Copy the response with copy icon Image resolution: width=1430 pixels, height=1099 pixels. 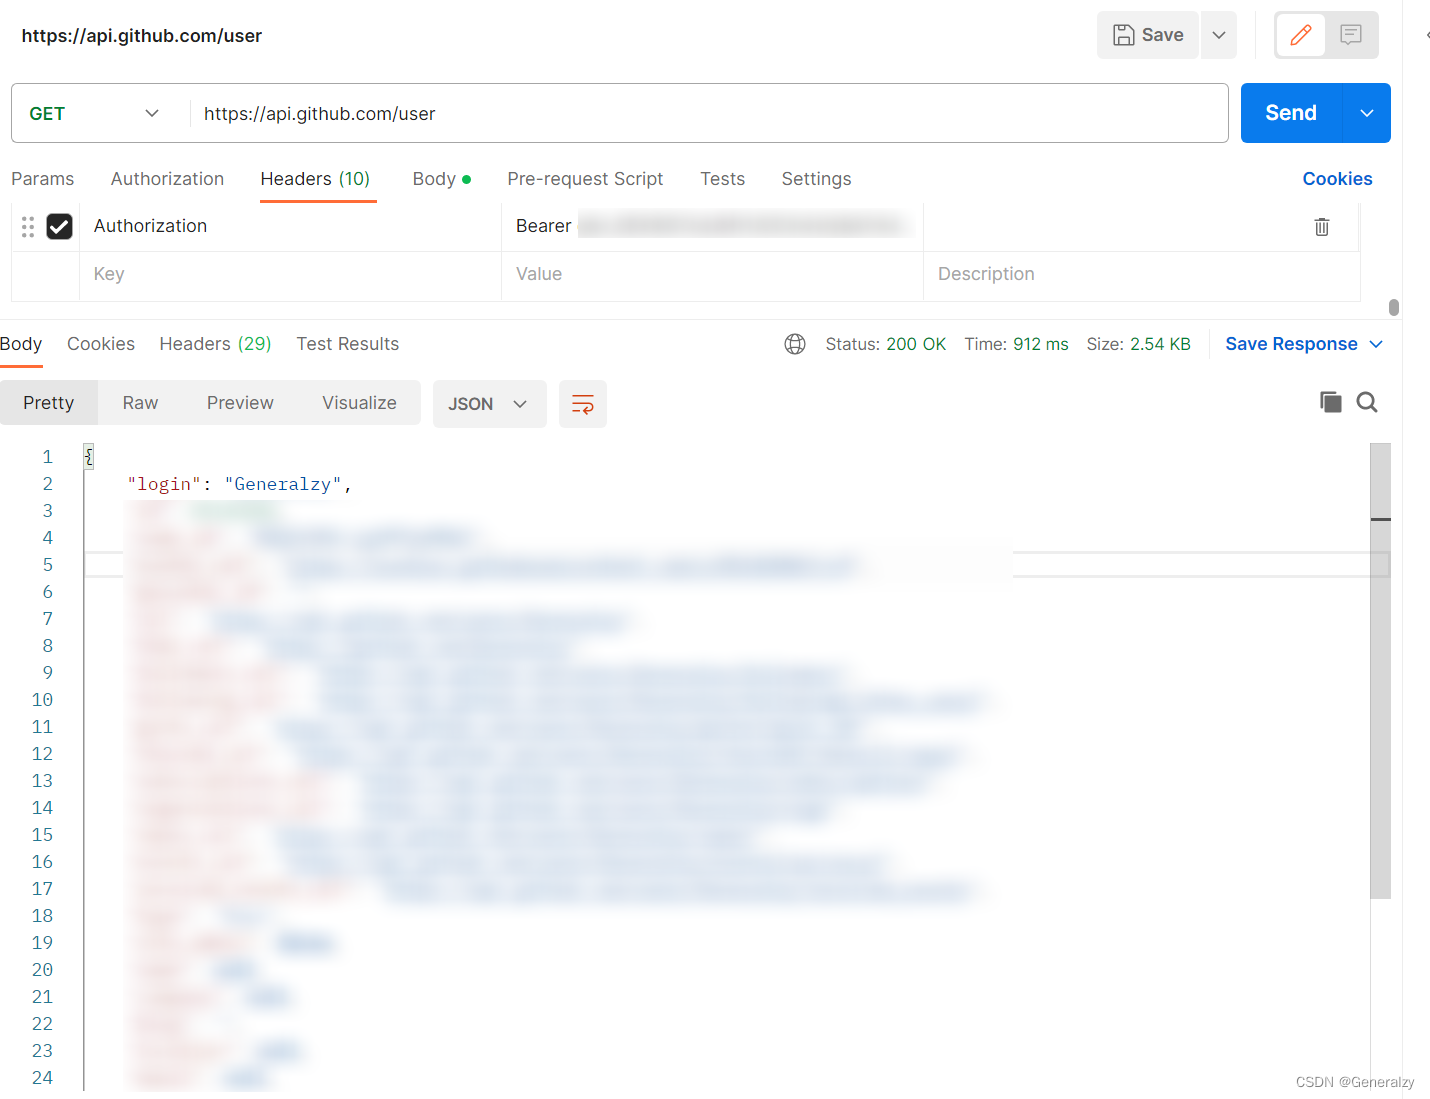click(1330, 402)
